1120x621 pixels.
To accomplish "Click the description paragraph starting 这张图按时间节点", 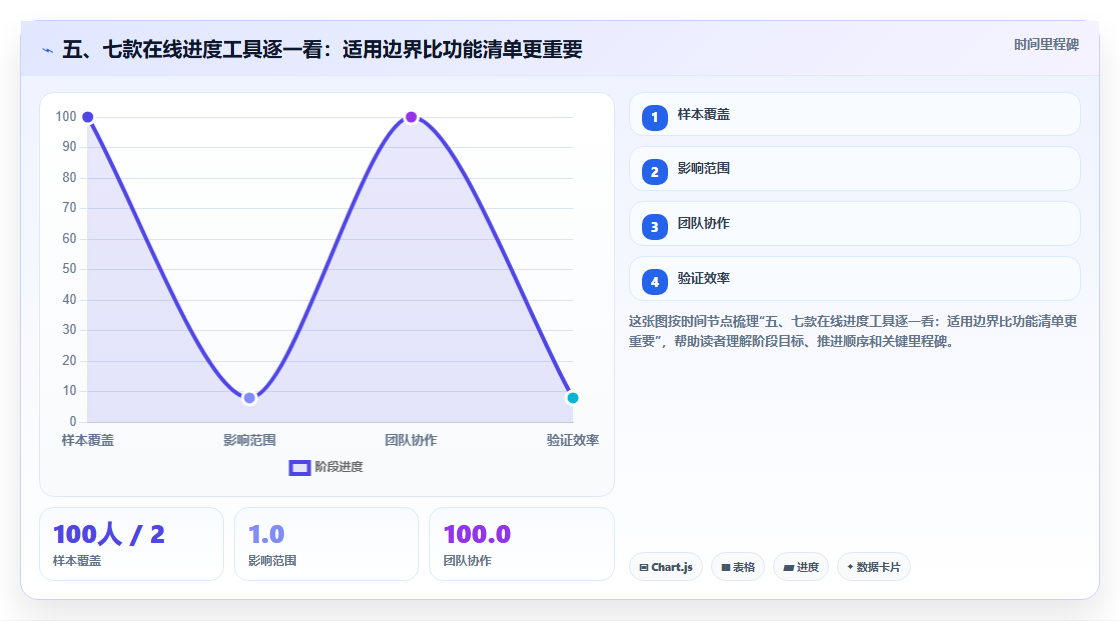I will tap(853, 332).
